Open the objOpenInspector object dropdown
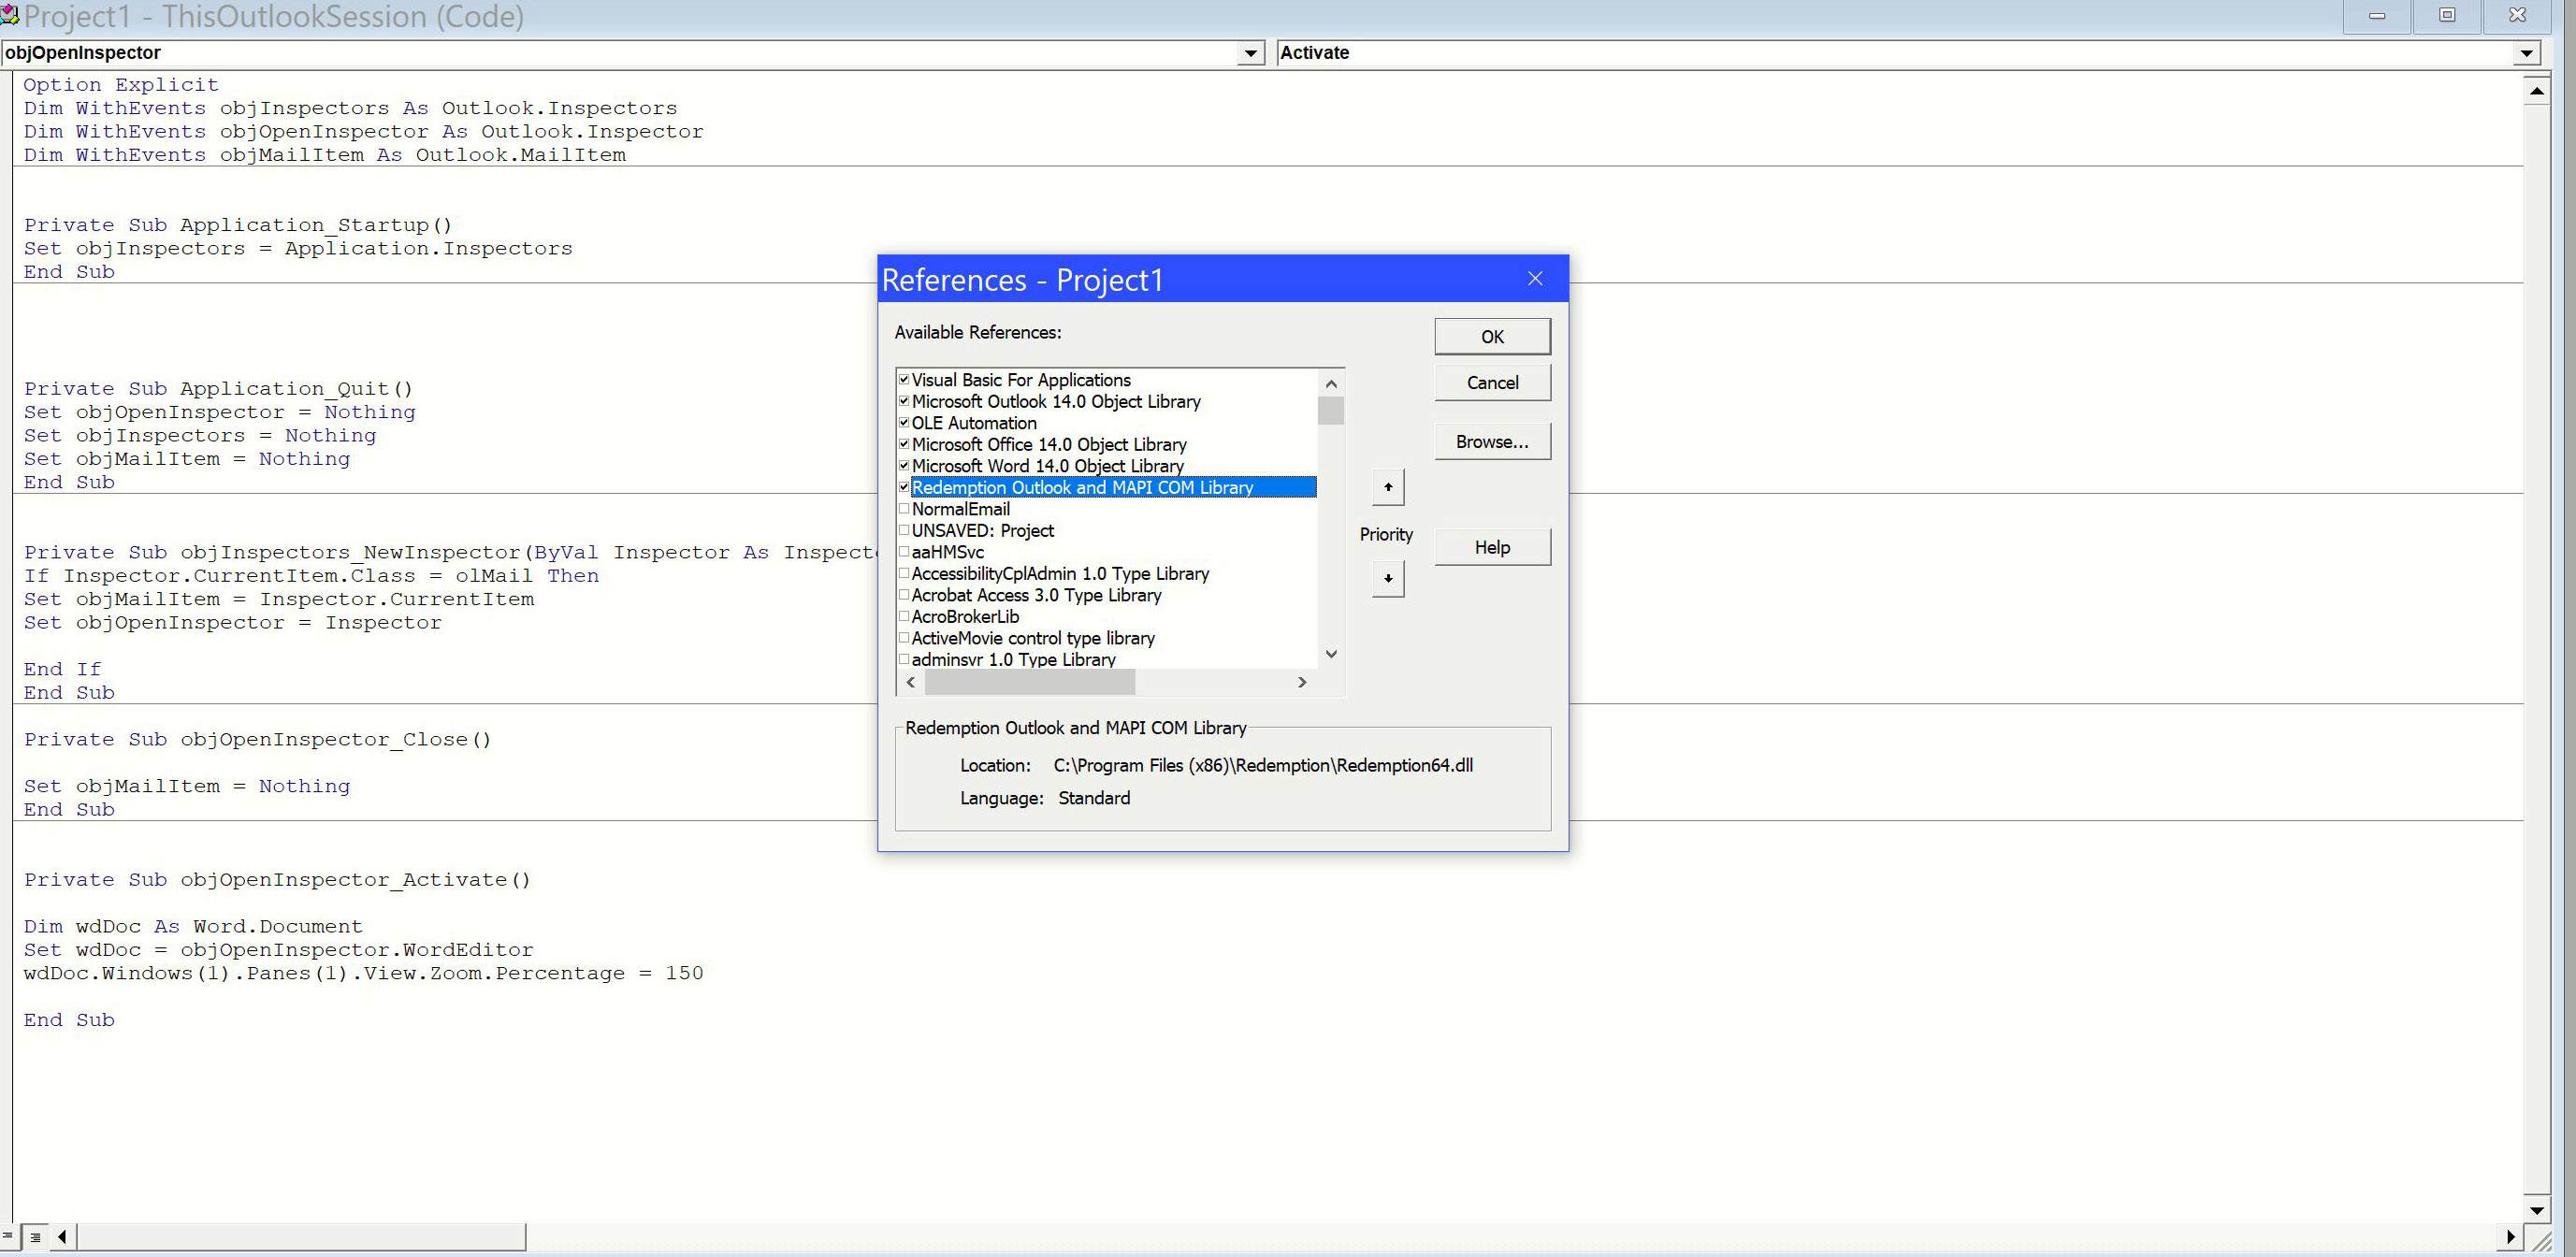Image resolution: width=2576 pixels, height=1257 pixels. (x=1250, y=53)
